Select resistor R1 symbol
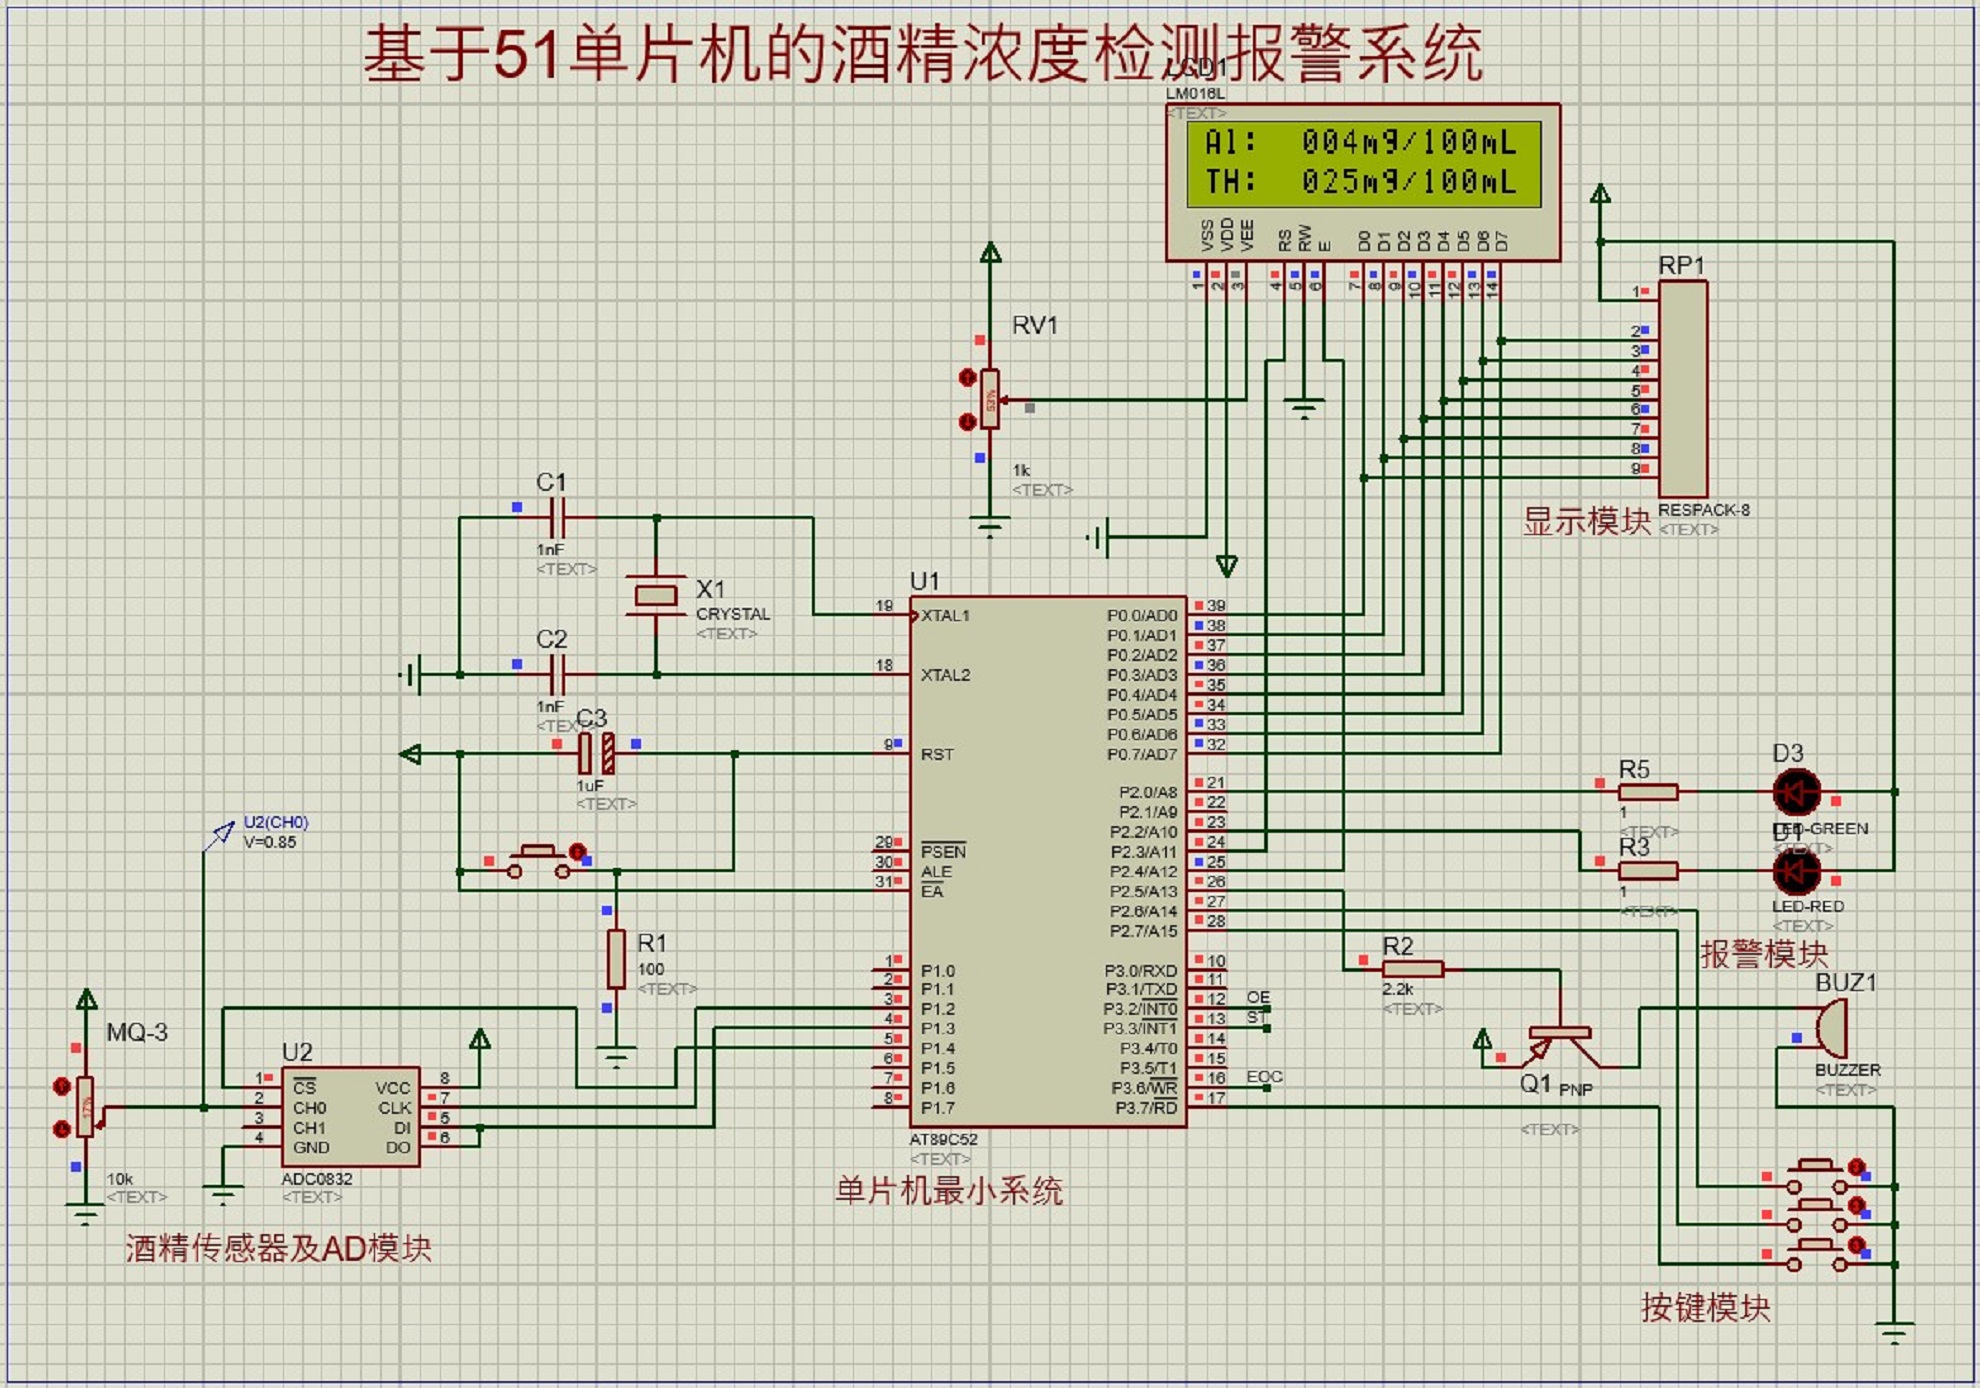 tap(616, 959)
